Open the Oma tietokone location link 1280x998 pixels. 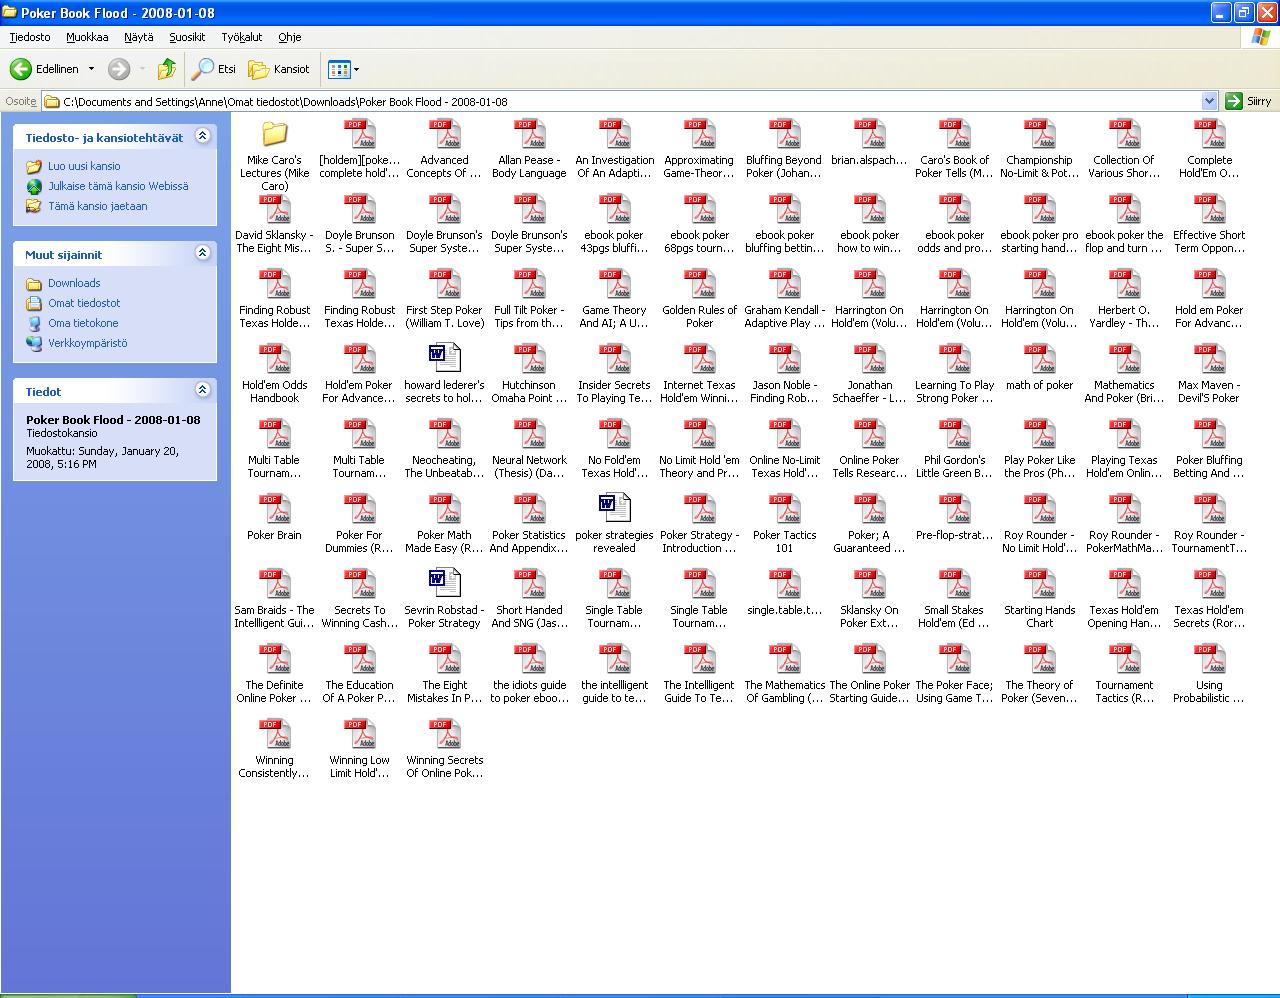click(83, 323)
